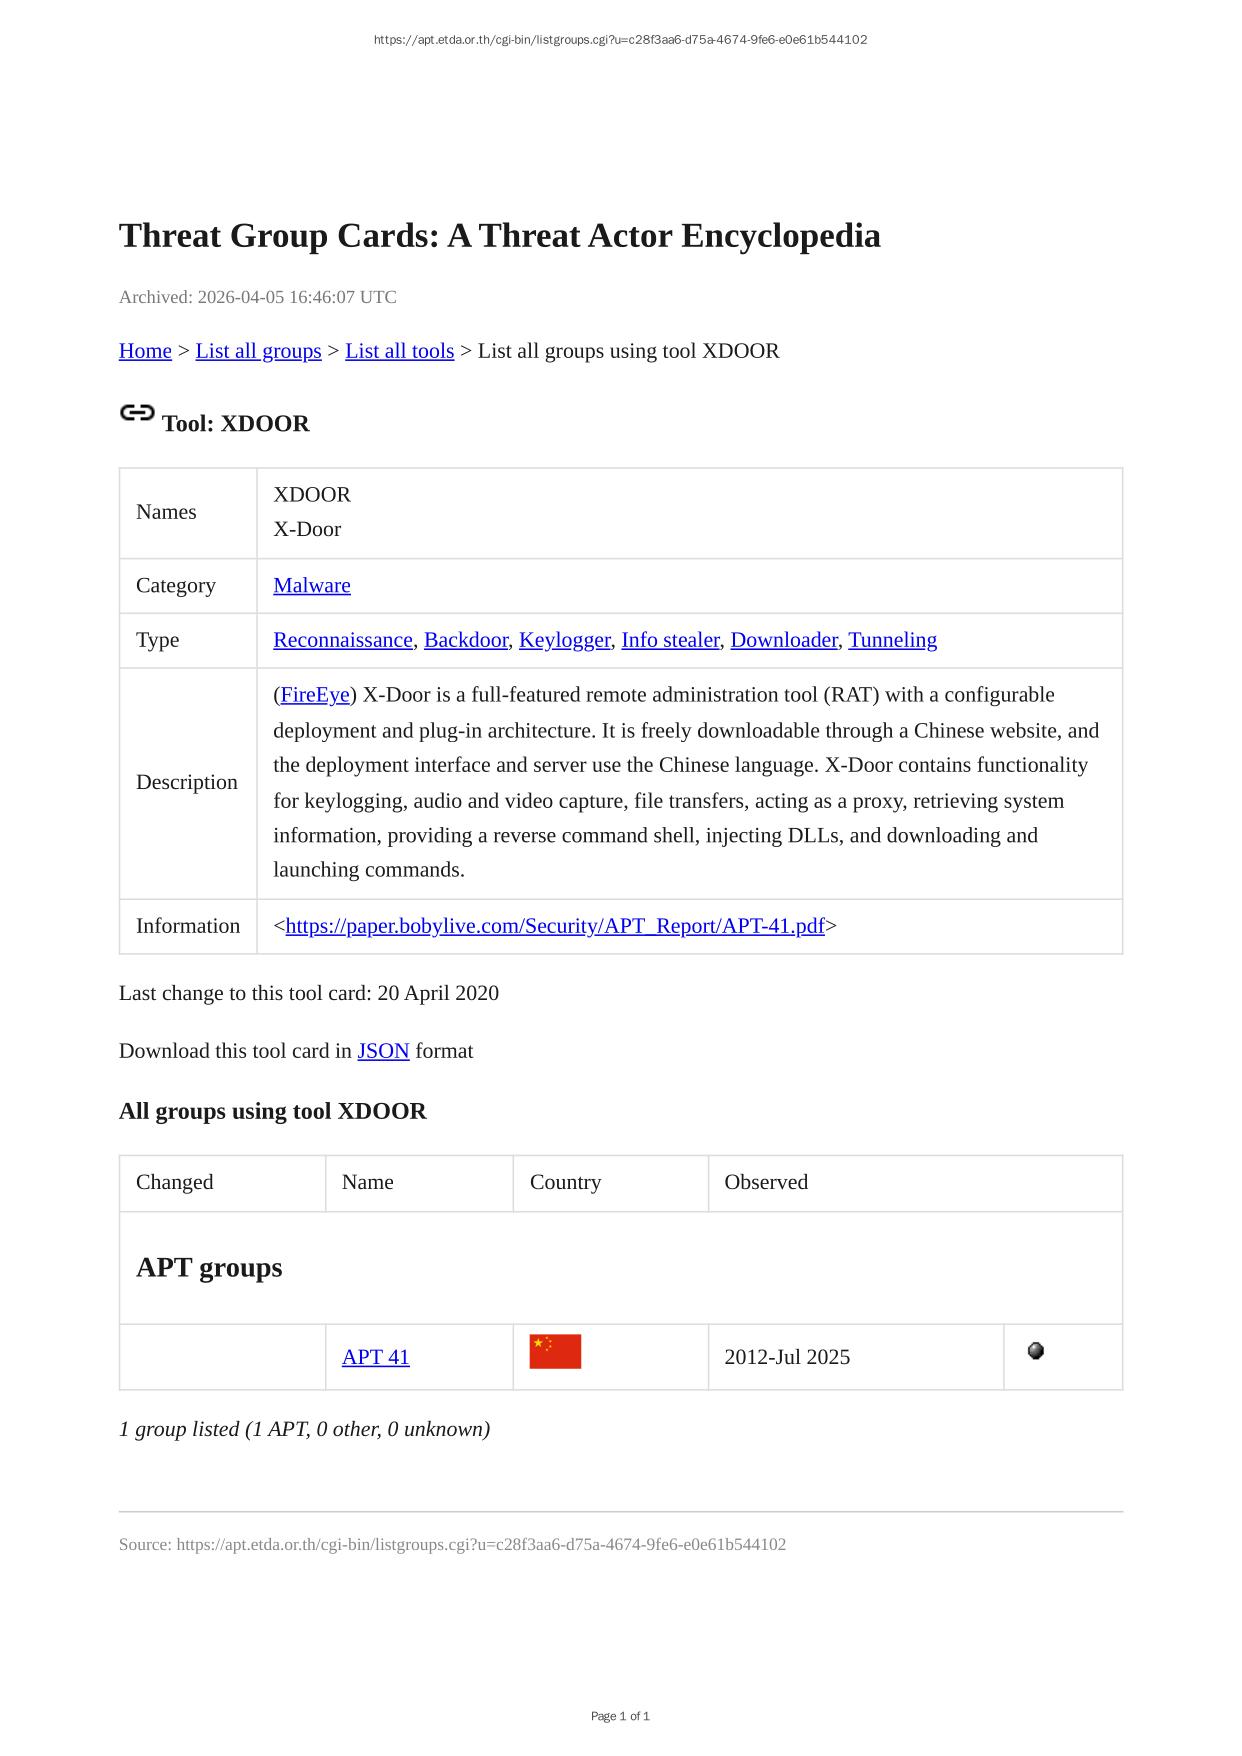The image size is (1242, 1756).
Task: Open the APT-41.pdf report URL
Action: 555,926
